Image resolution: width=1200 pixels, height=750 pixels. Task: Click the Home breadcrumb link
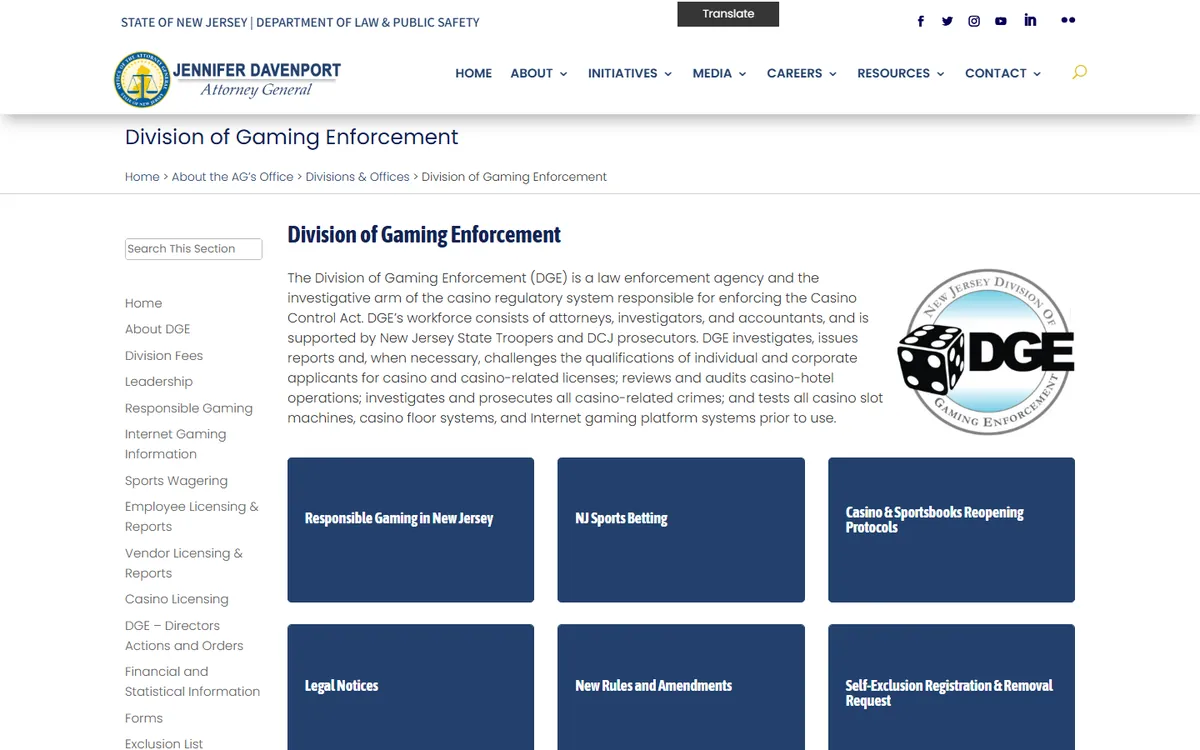pyautogui.click(x=142, y=177)
